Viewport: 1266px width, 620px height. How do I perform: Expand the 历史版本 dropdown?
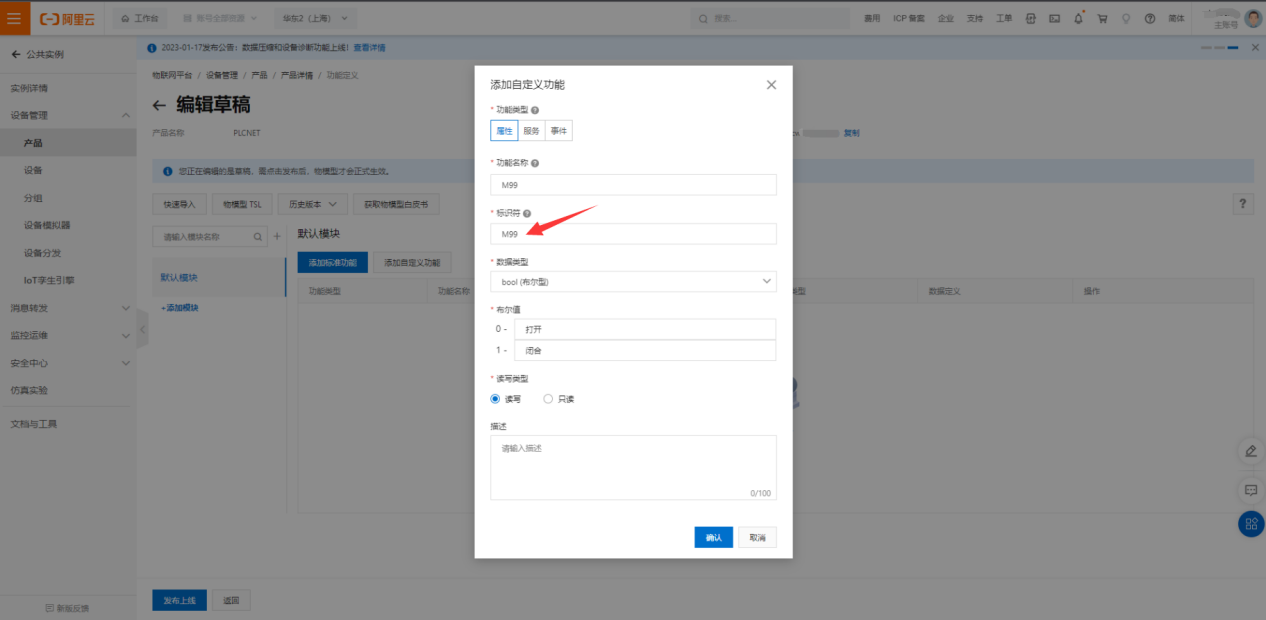pos(311,204)
